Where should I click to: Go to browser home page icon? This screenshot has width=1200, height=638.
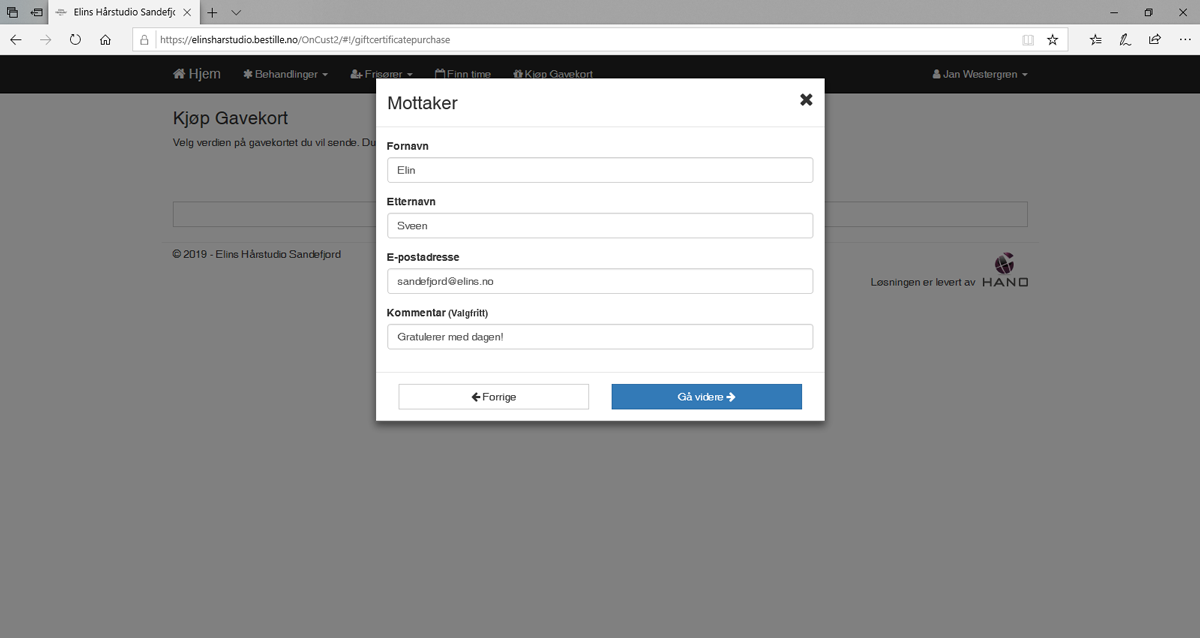point(105,40)
